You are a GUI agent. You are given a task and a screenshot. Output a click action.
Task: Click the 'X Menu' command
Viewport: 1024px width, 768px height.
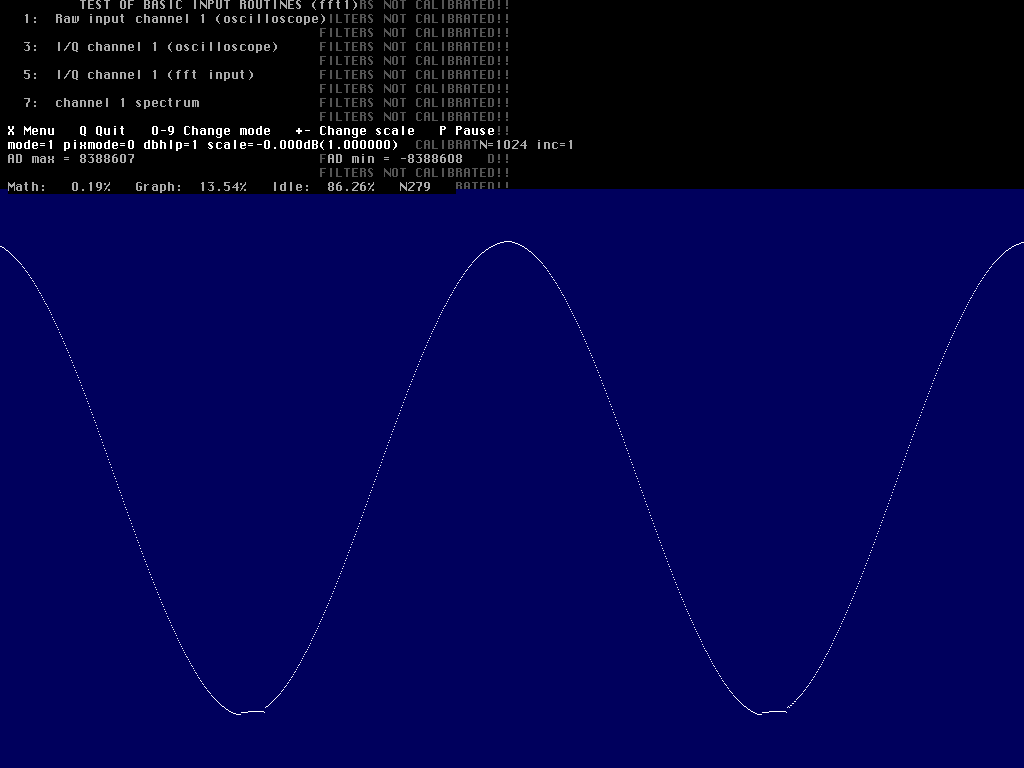tap(31, 131)
